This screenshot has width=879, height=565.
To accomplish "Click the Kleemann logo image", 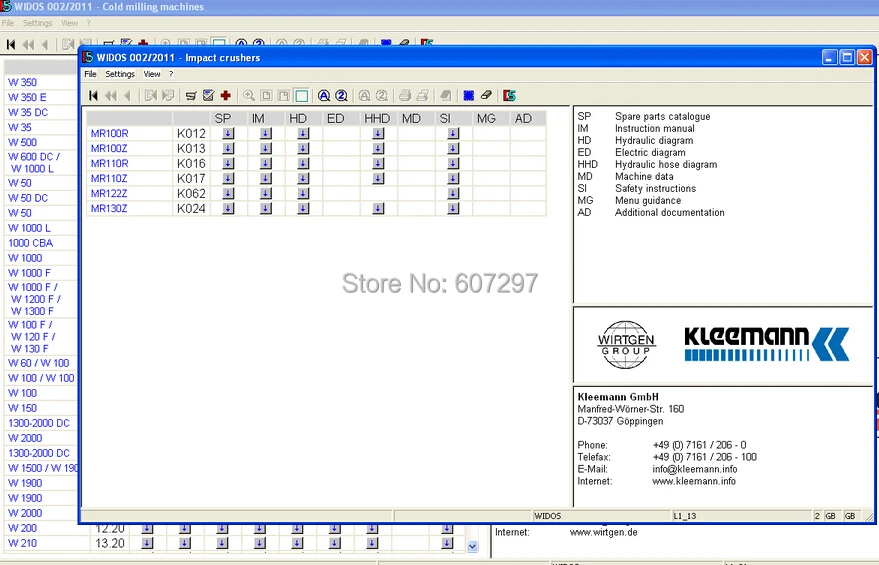I will (x=766, y=344).
